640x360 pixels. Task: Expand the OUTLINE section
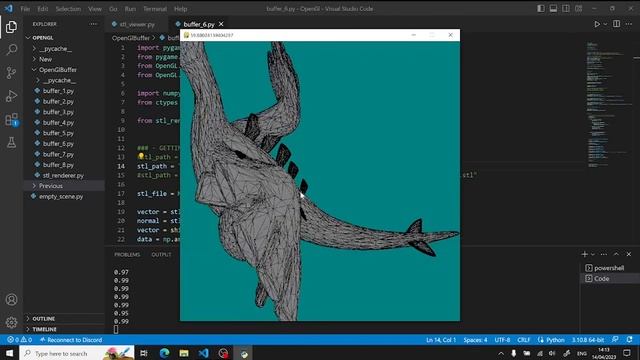[43, 319]
